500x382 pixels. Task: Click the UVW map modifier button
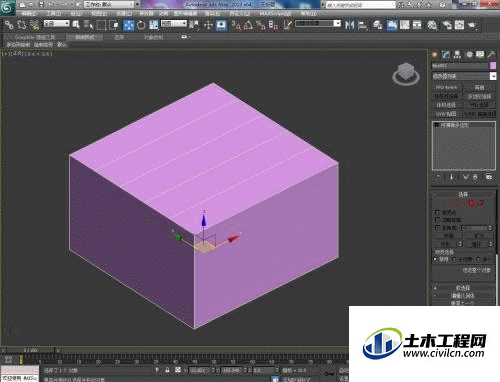click(447, 114)
